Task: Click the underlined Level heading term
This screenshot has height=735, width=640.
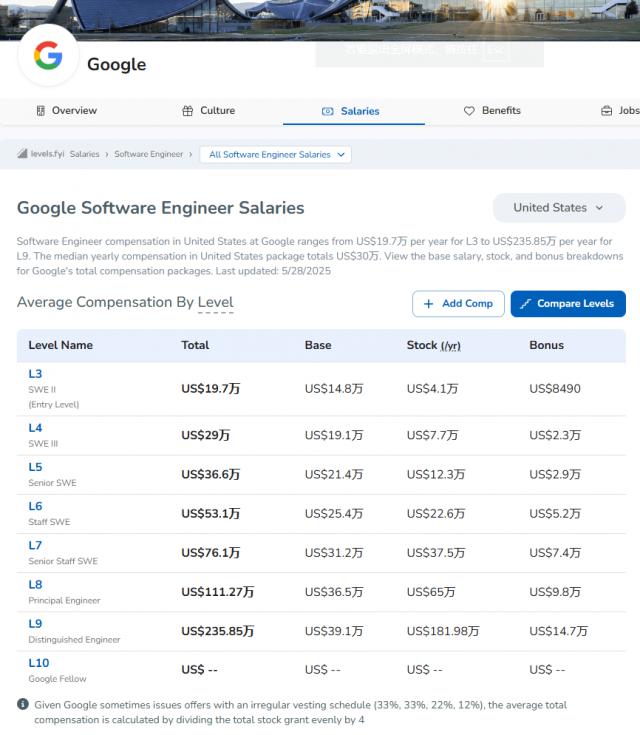Action: pos(215,303)
